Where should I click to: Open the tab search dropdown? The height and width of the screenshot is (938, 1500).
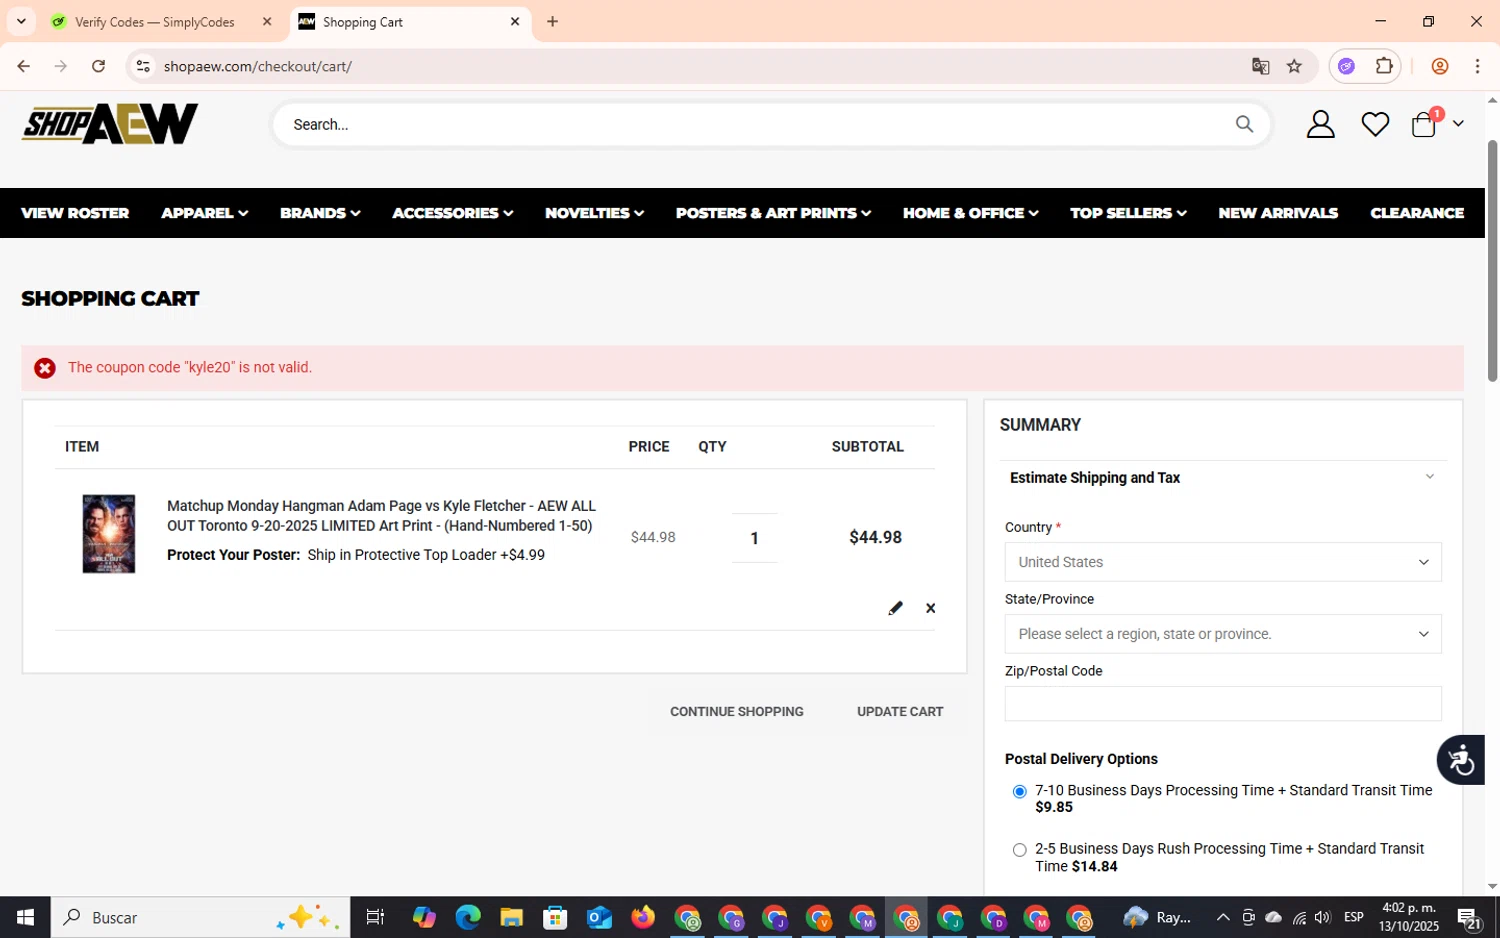[21, 21]
